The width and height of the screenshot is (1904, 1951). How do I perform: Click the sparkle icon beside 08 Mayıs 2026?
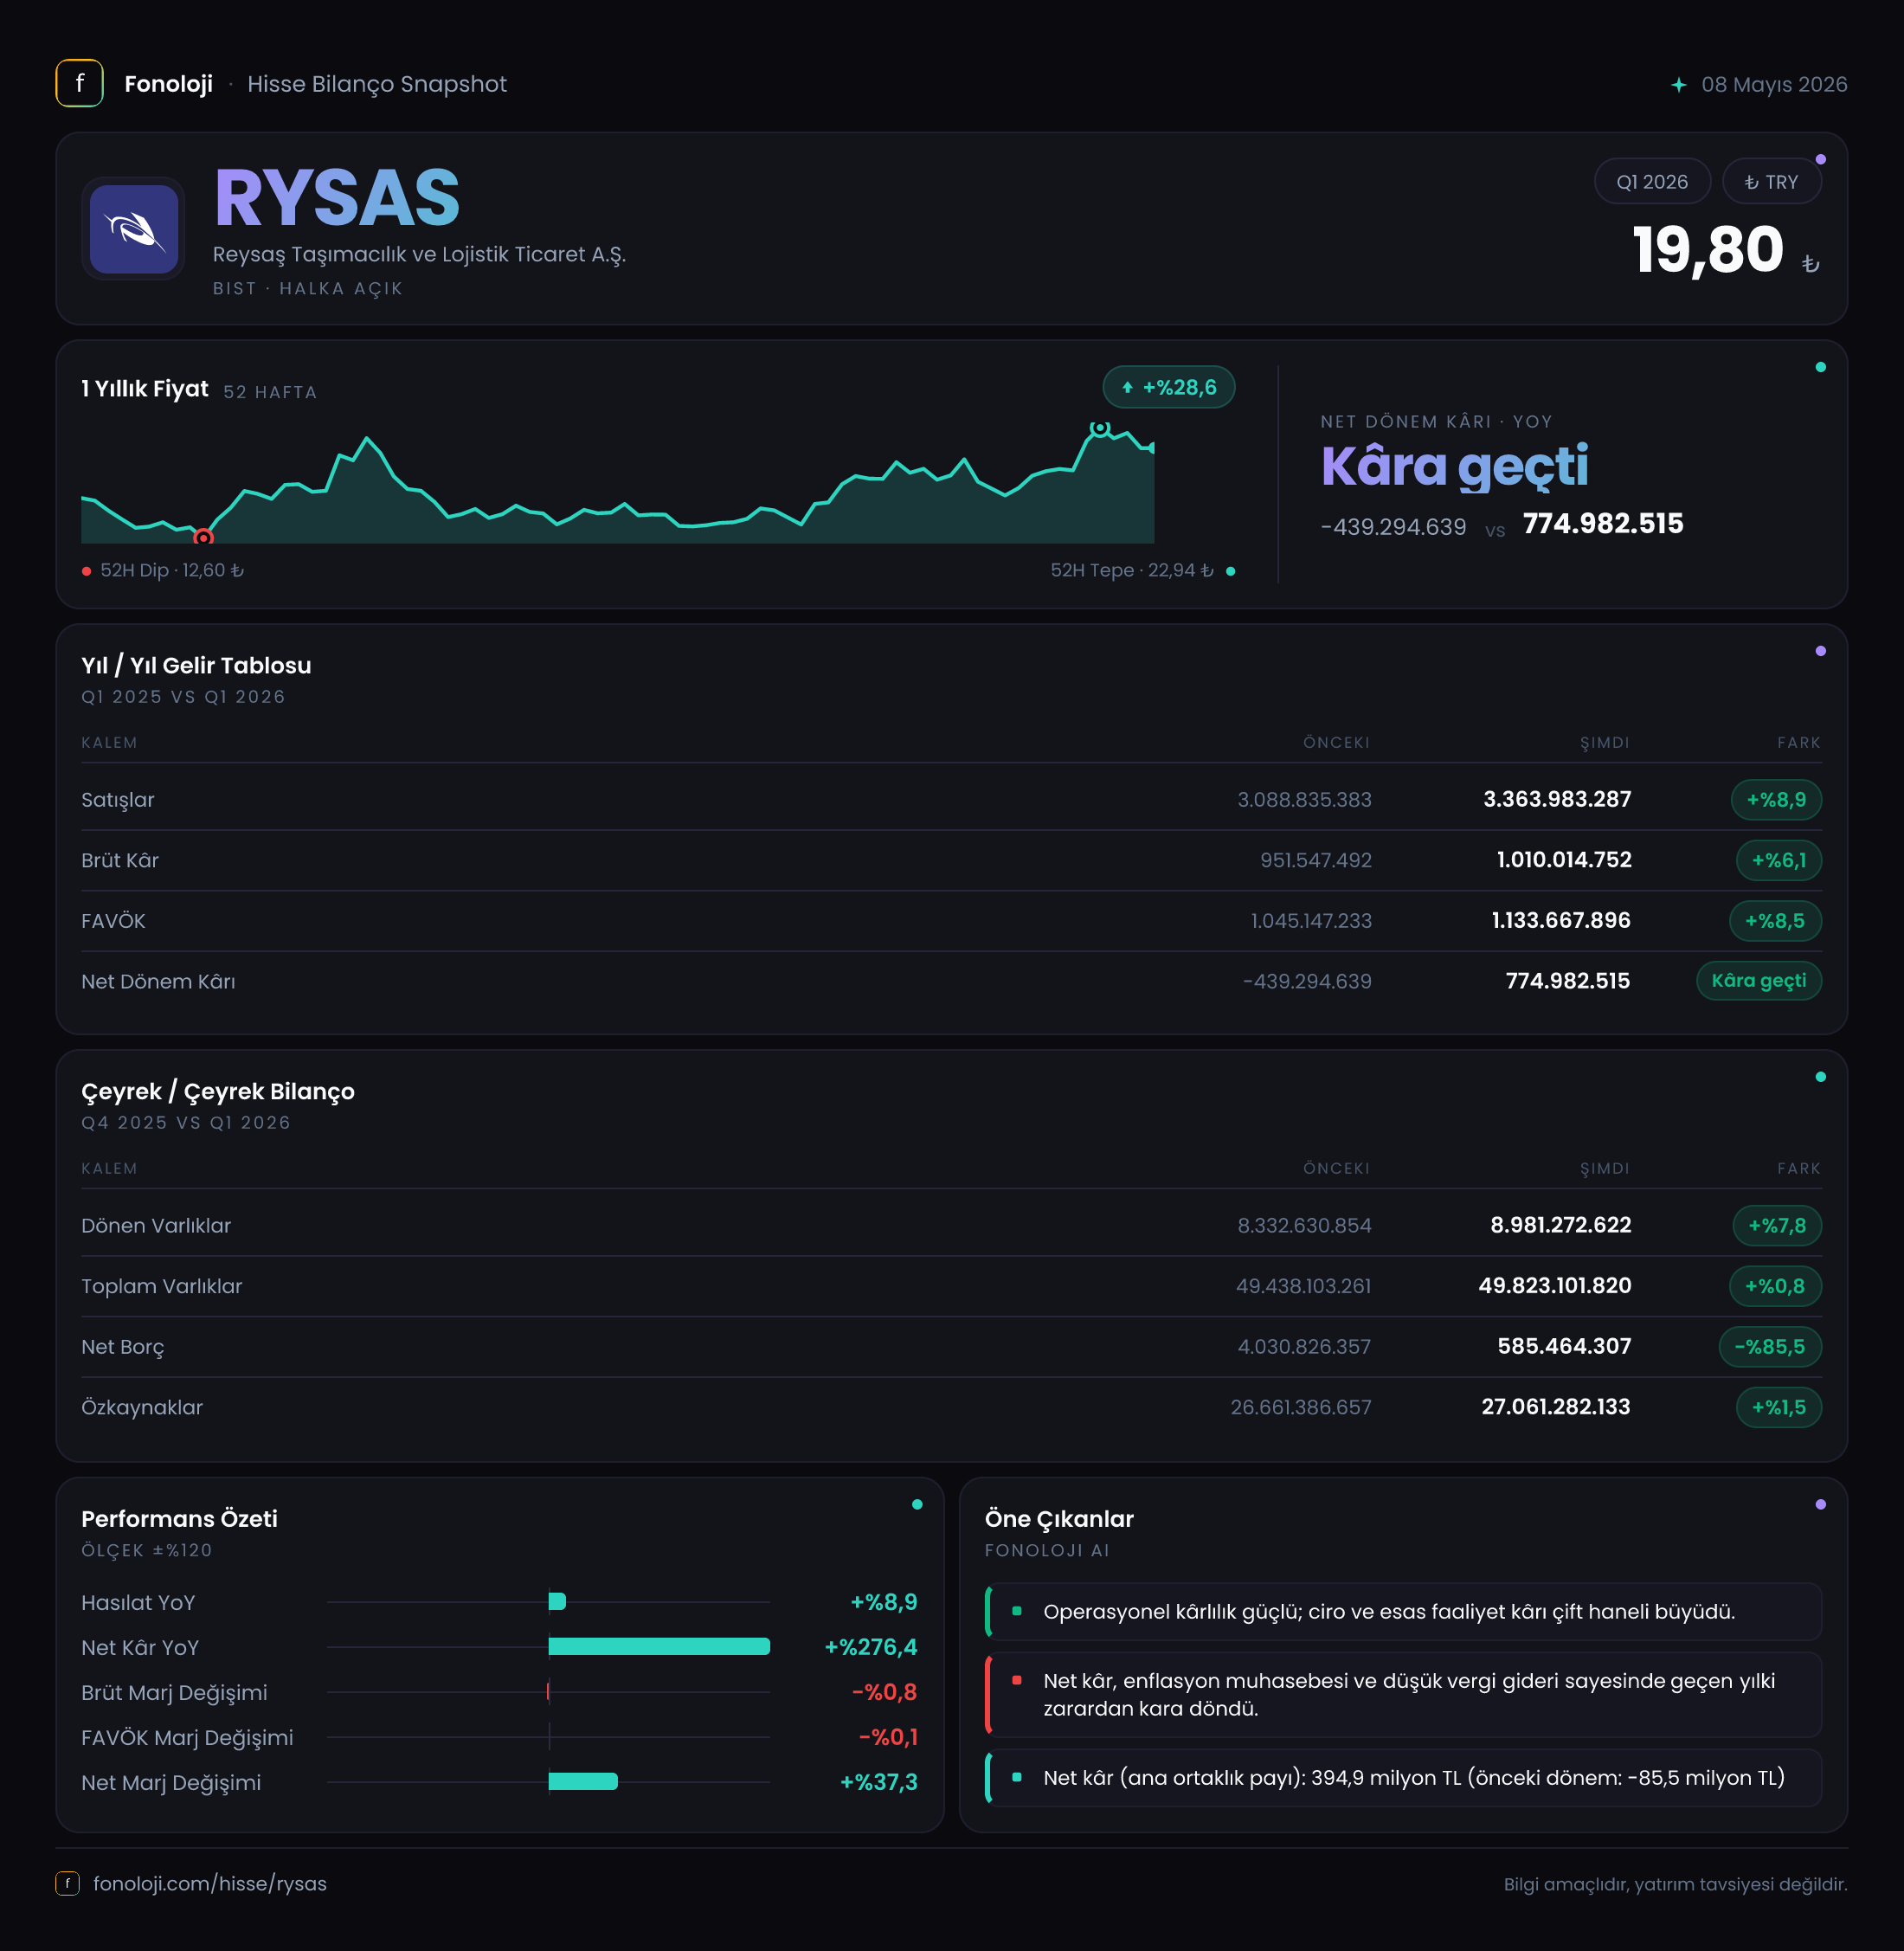1679,85
